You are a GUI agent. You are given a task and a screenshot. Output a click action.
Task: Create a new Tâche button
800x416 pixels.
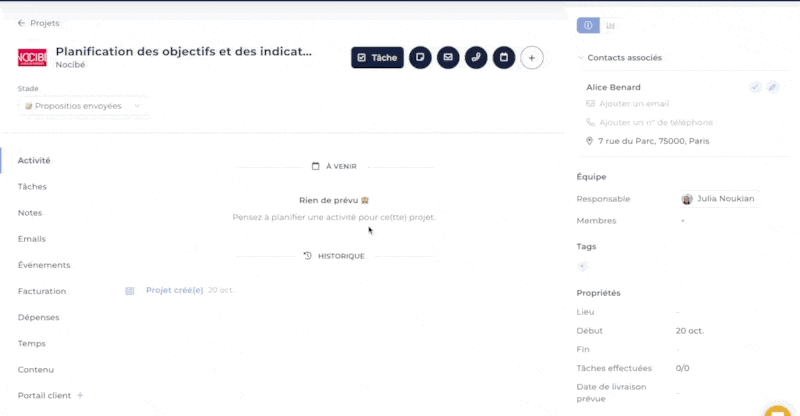pyautogui.click(x=377, y=58)
